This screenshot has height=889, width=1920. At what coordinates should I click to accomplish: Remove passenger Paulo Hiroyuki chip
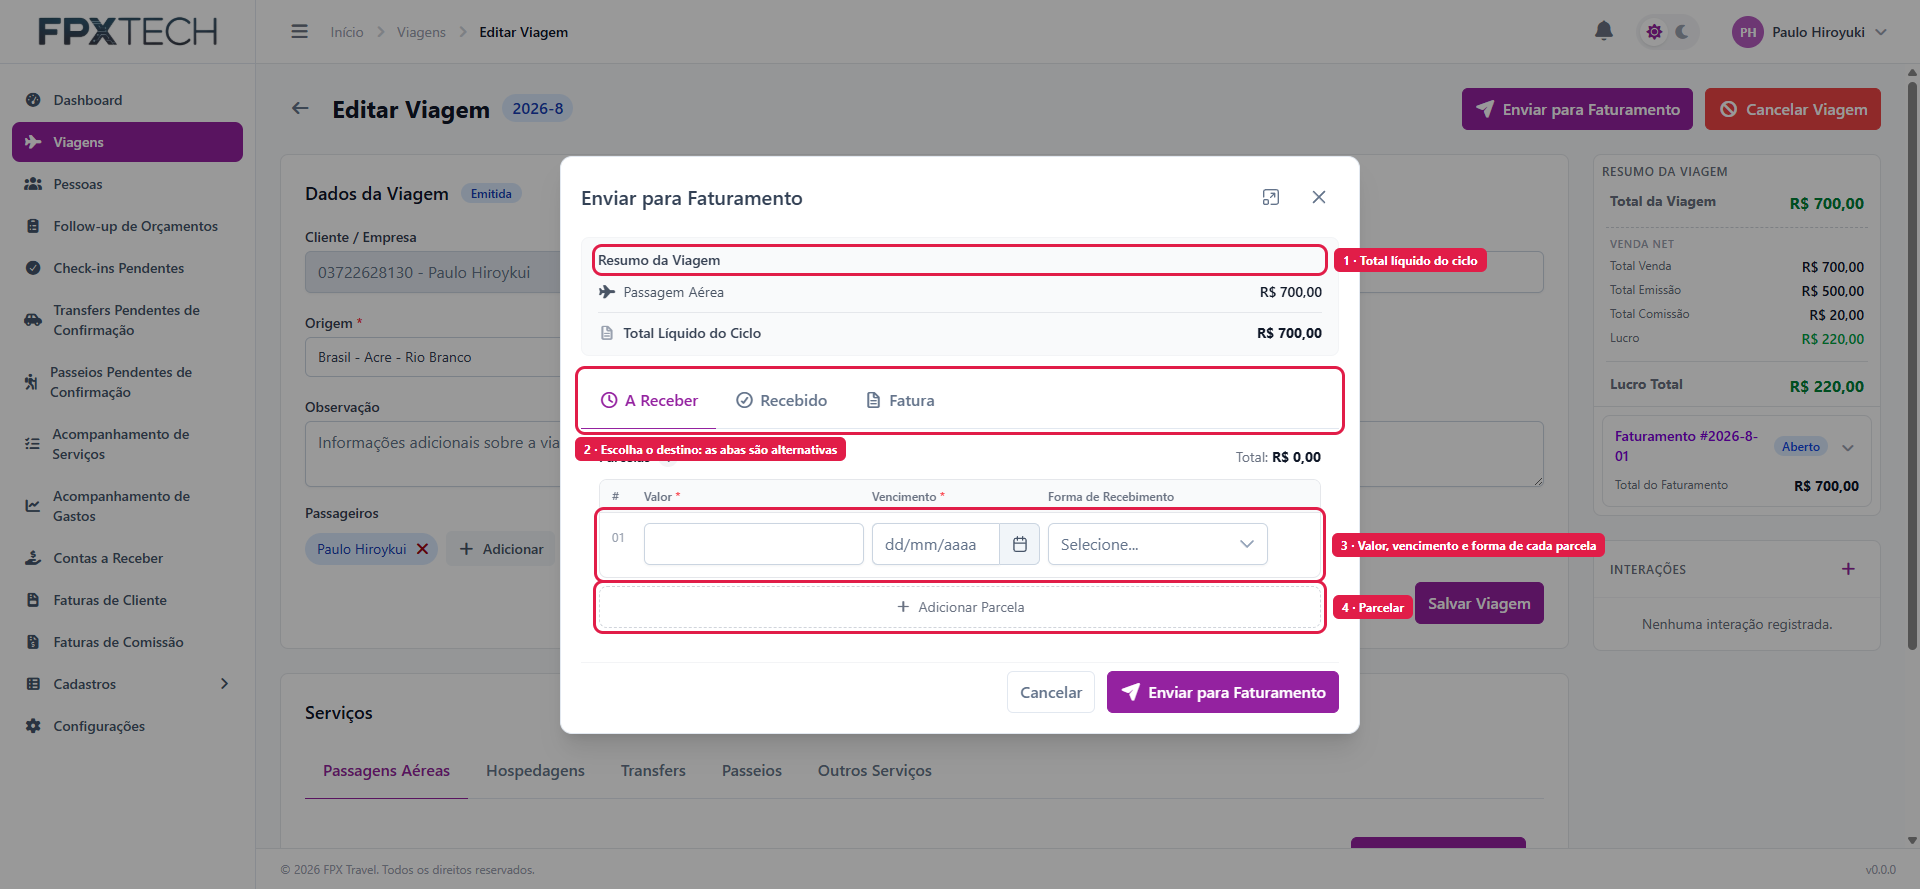tap(422, 549)
